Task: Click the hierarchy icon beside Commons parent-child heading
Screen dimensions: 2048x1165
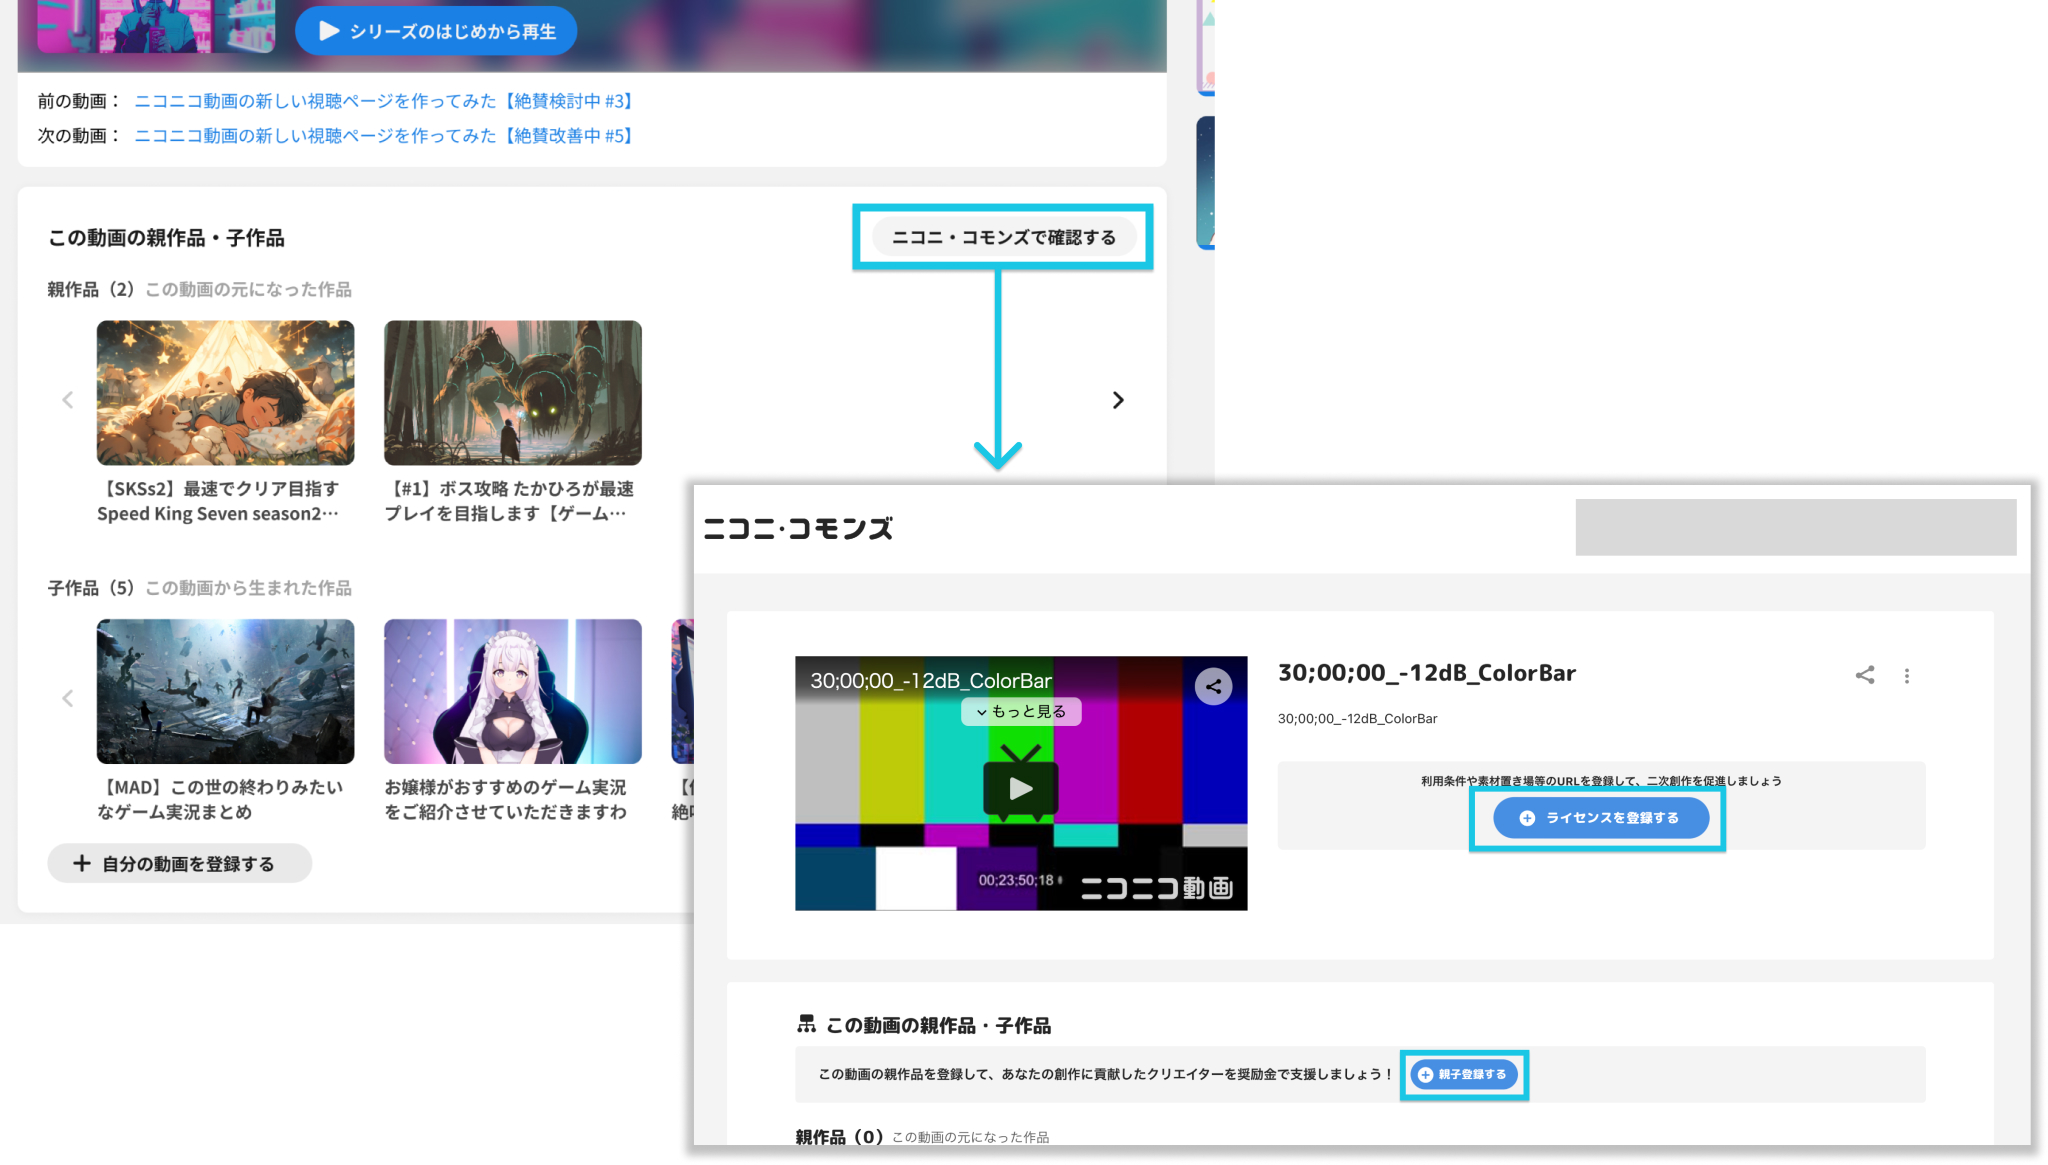Action: (x=806, y=1024)
